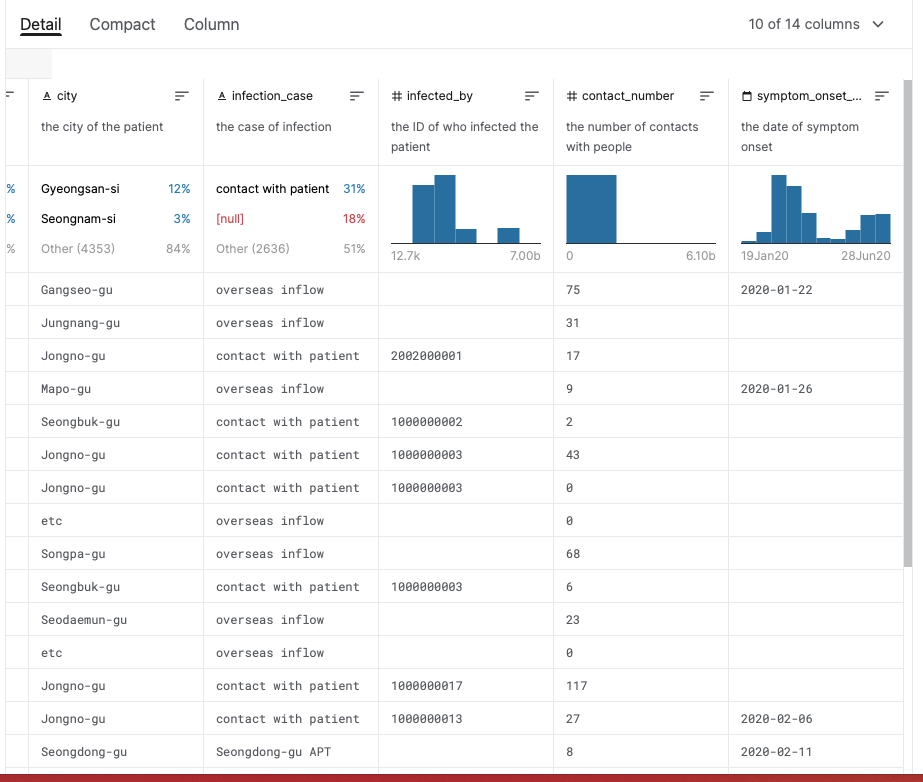This screenshot has height=782, width=923.
Task: Click the sort icon for symptom_onset column
Action: (x=882, y=96)
